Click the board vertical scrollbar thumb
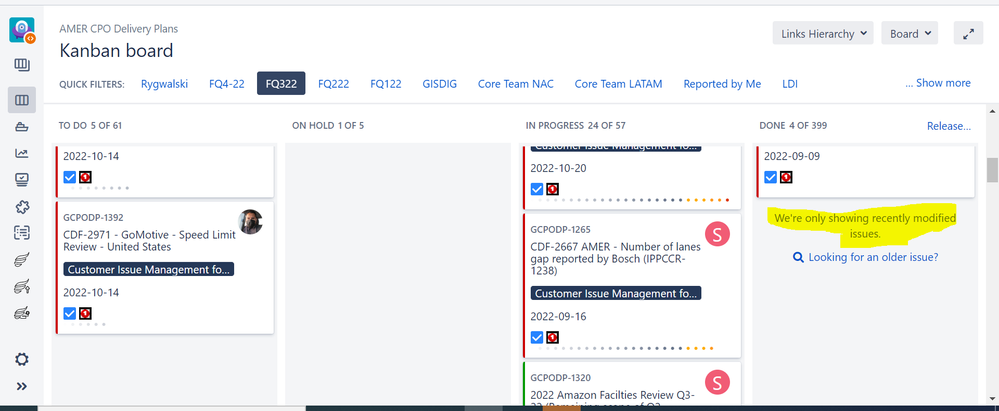 (992, 170)
